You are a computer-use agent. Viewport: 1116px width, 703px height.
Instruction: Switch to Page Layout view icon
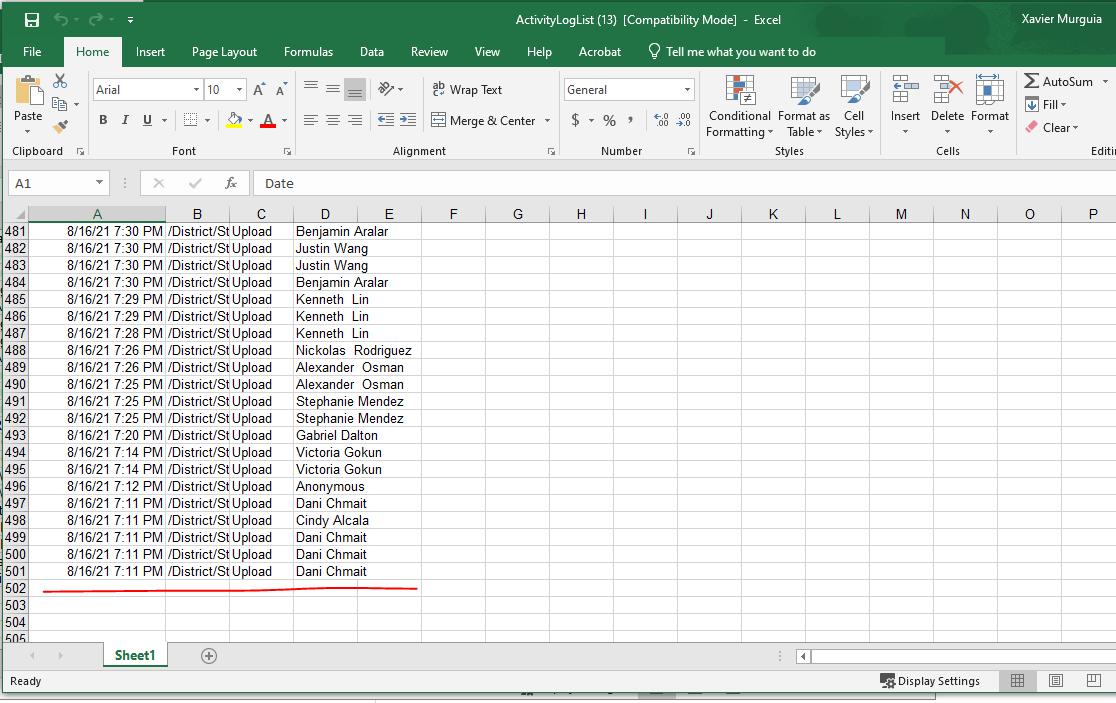point(1056,681)
